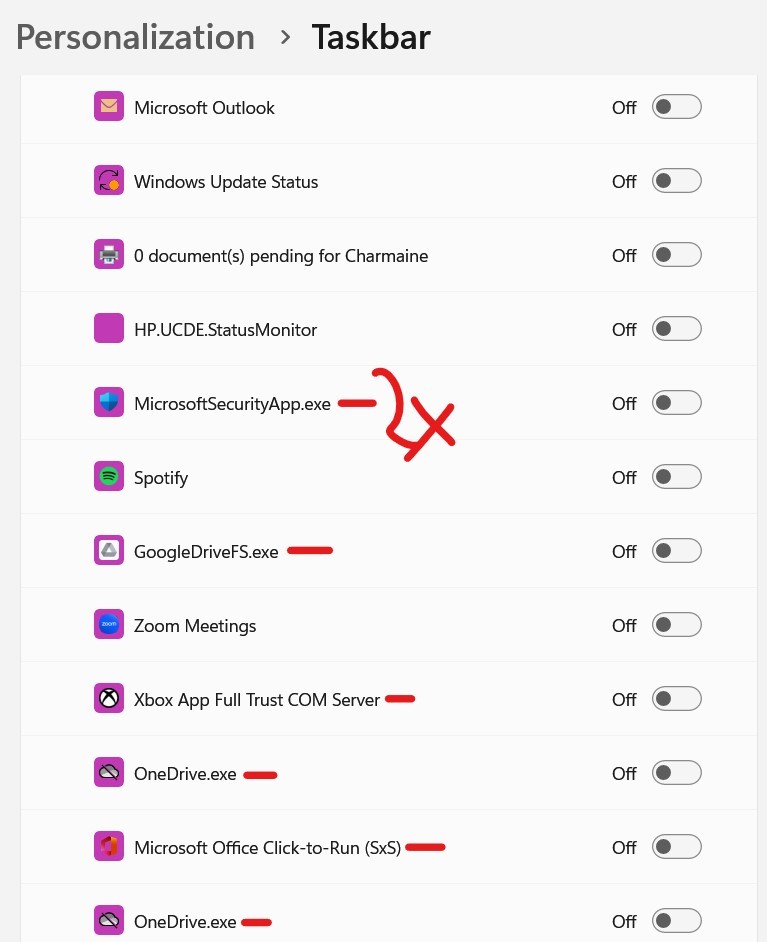The height and width of the screenshot is (942, 767).
Task: Click the MicrosoftSecurityApp shield icon
Action: [108, 402]
